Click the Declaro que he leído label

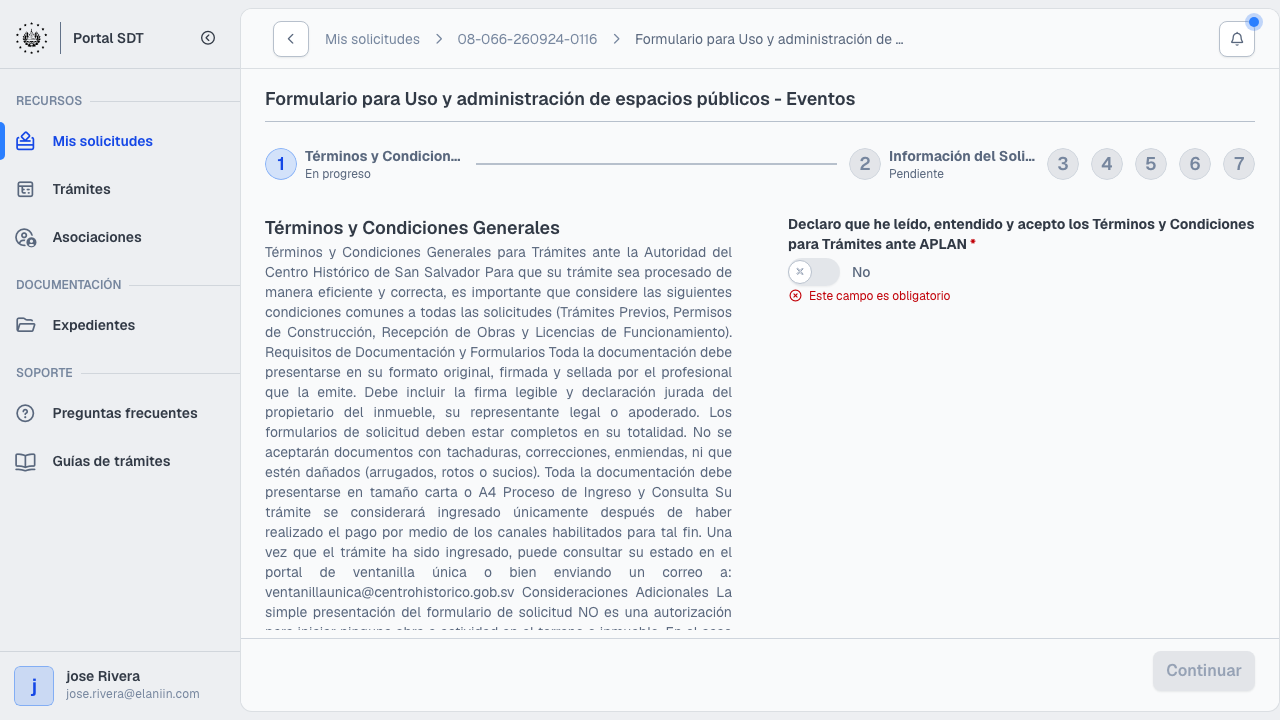1021,234
